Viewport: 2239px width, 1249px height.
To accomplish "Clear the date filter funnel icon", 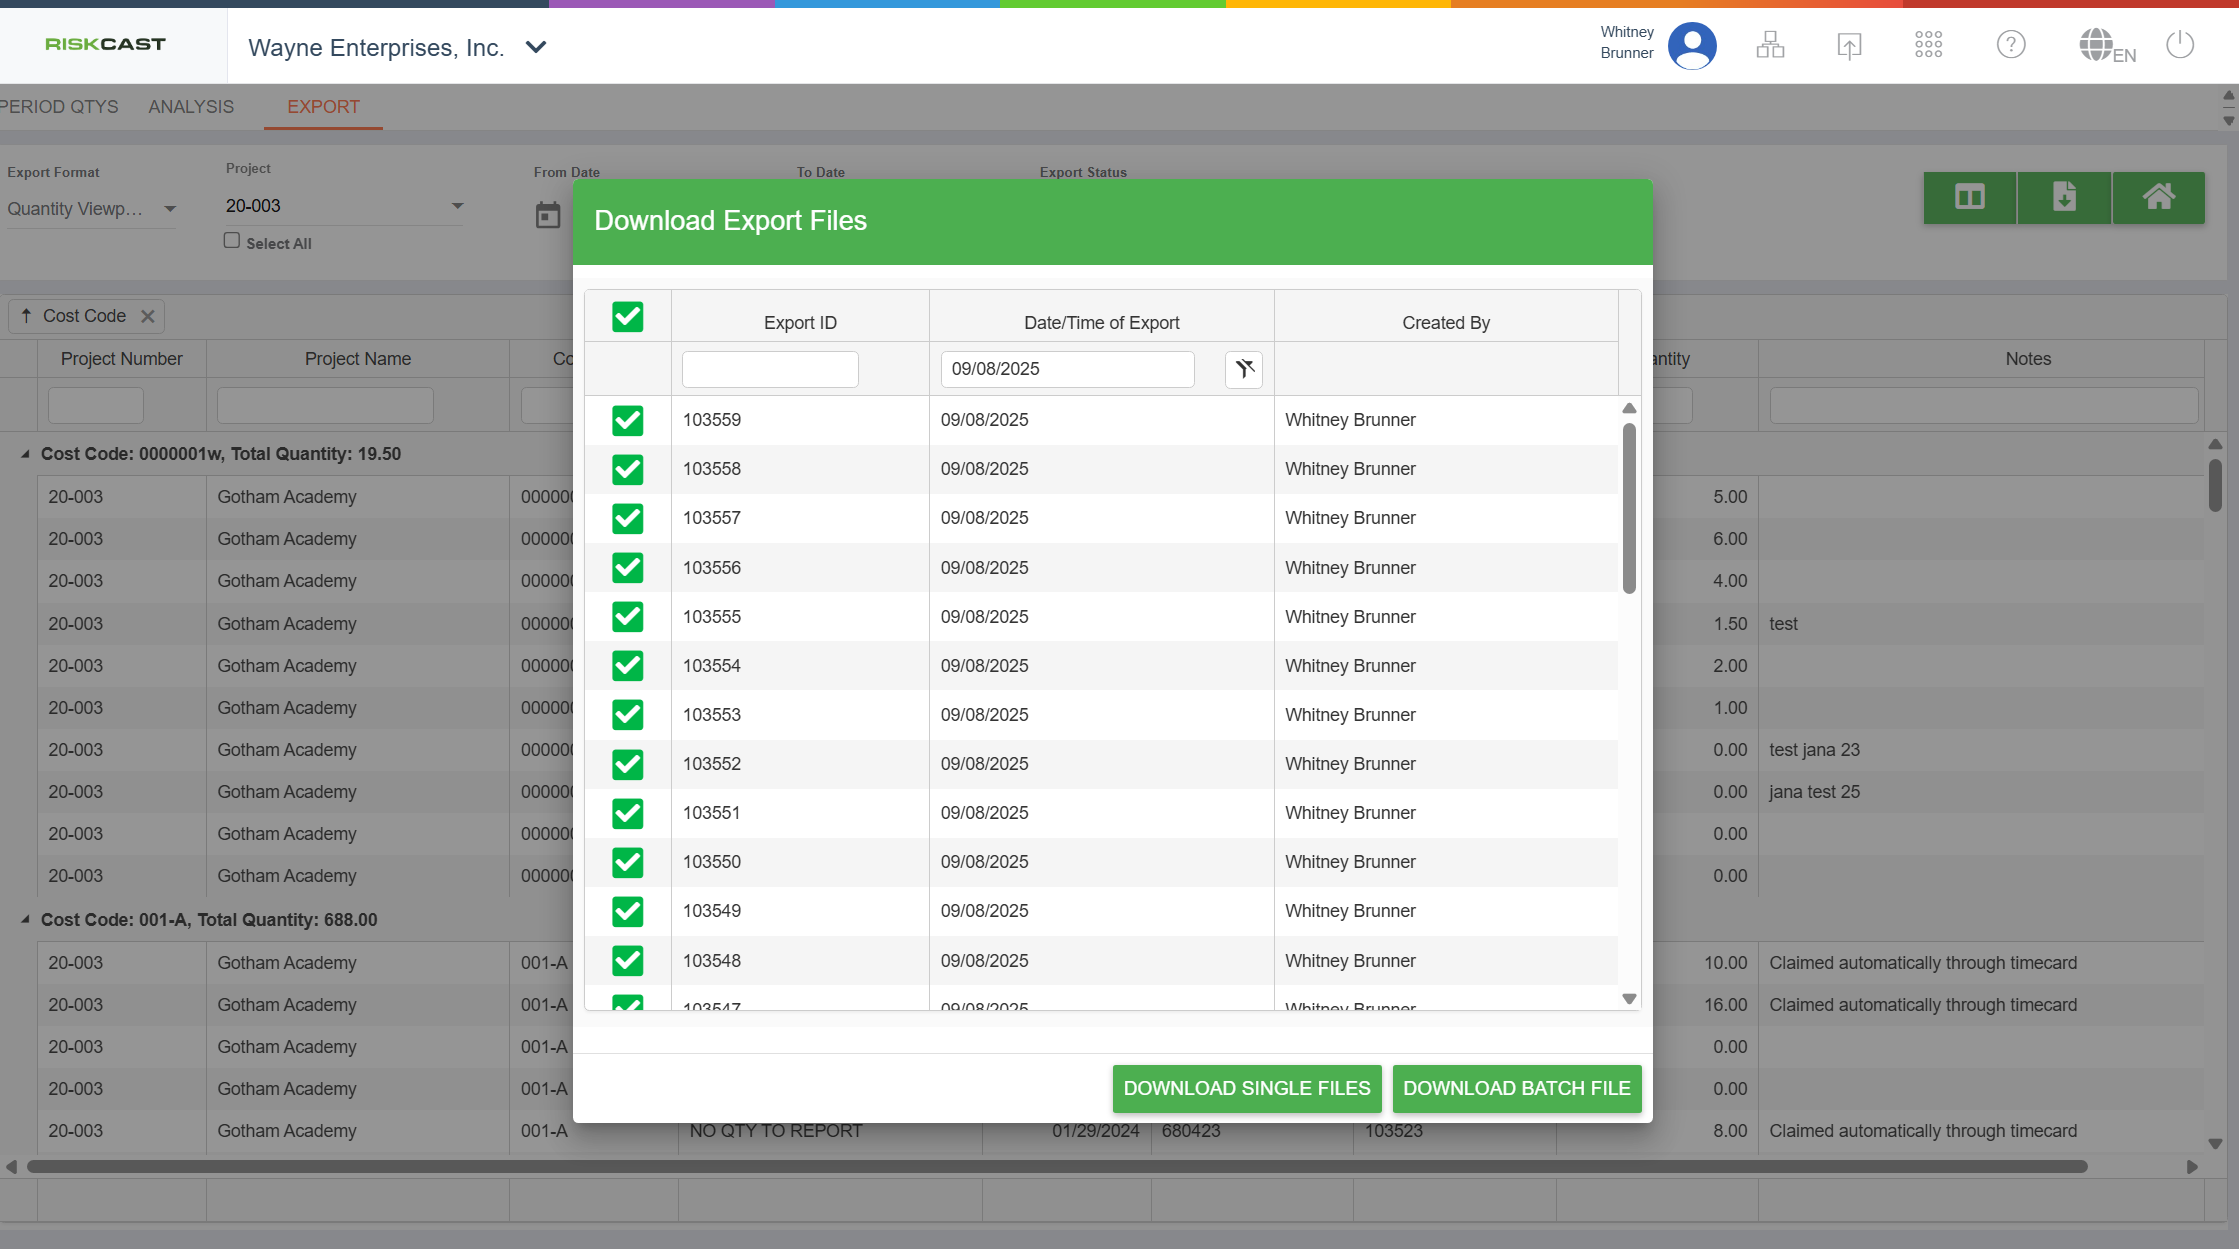I will tap(1244, 369).
